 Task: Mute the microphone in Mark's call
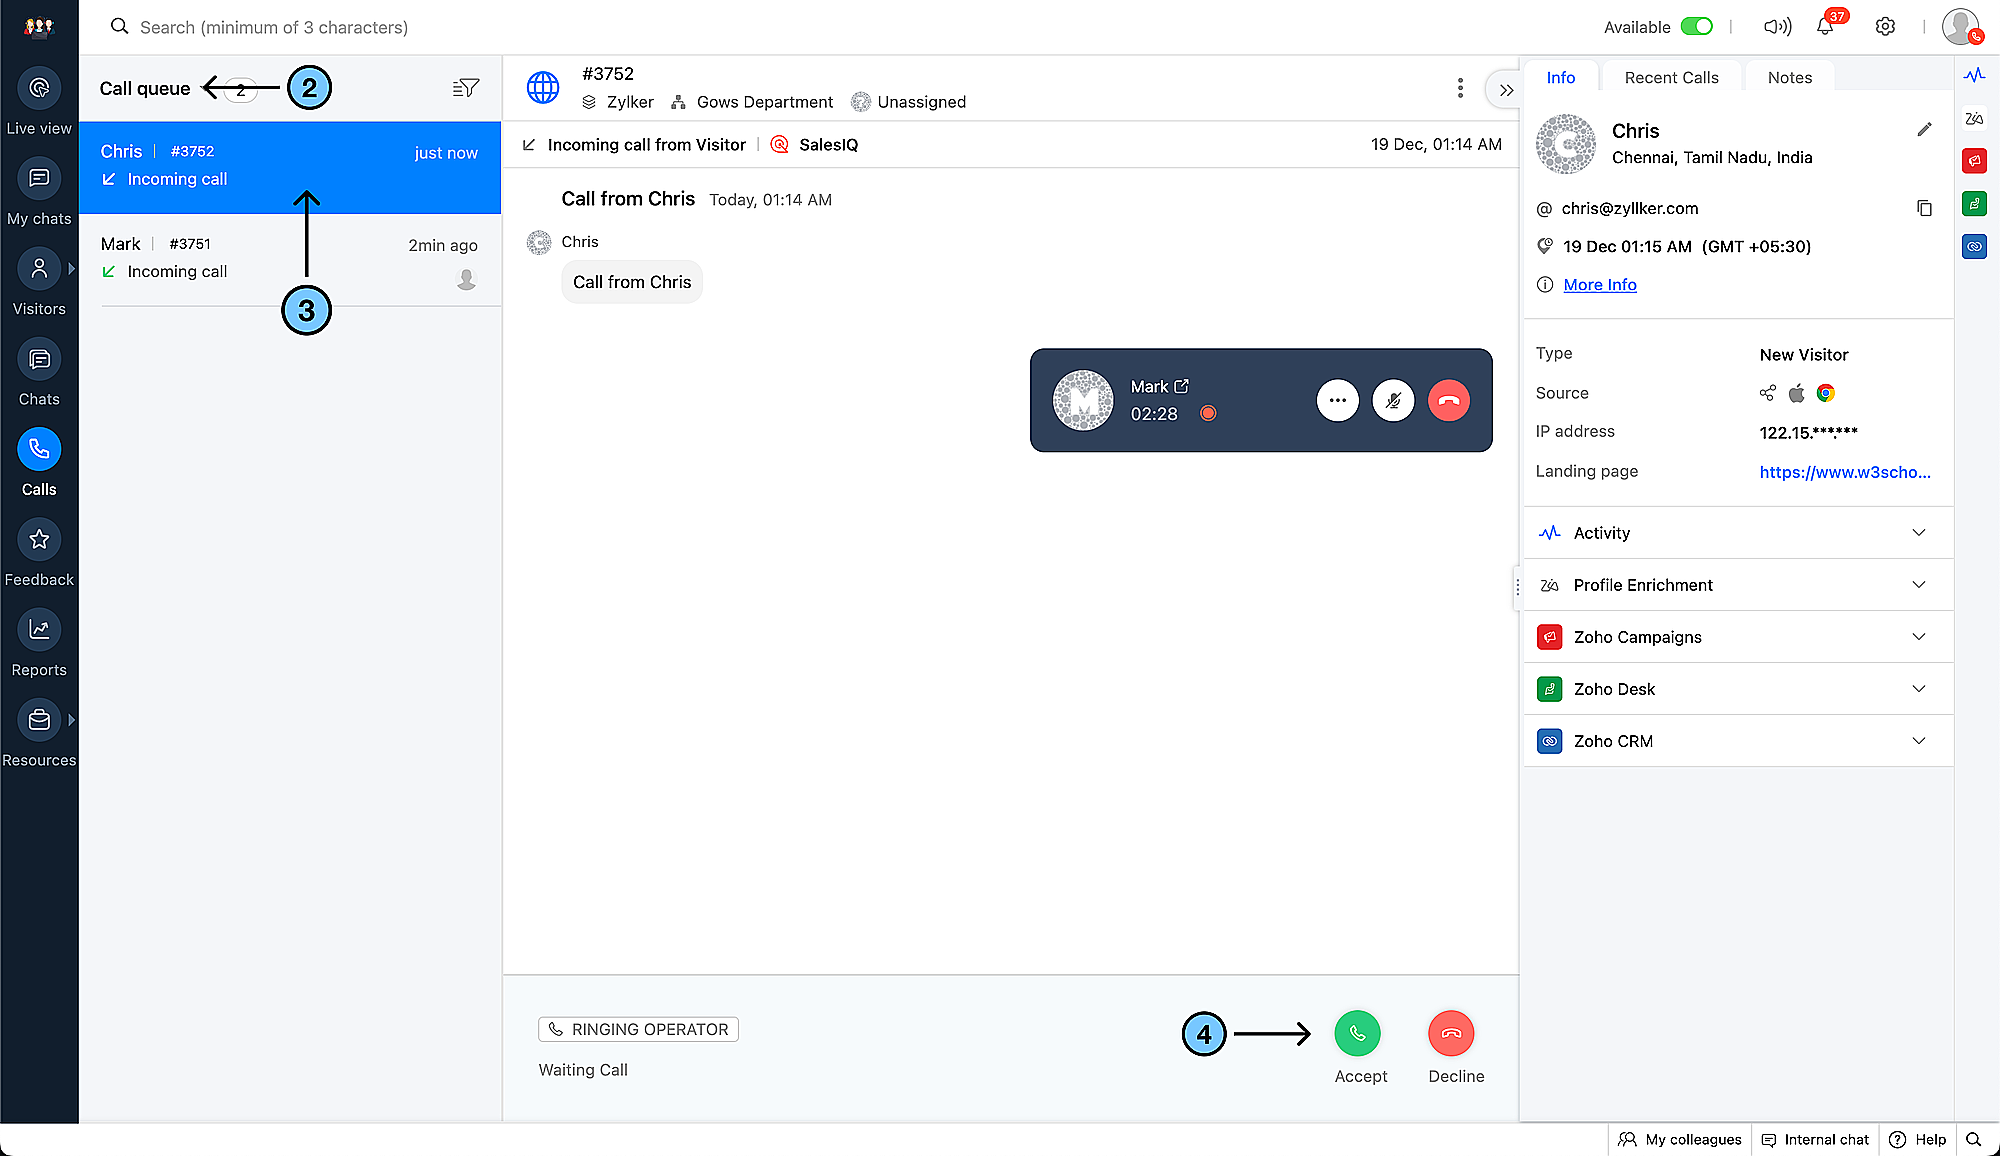(1393, 401)
